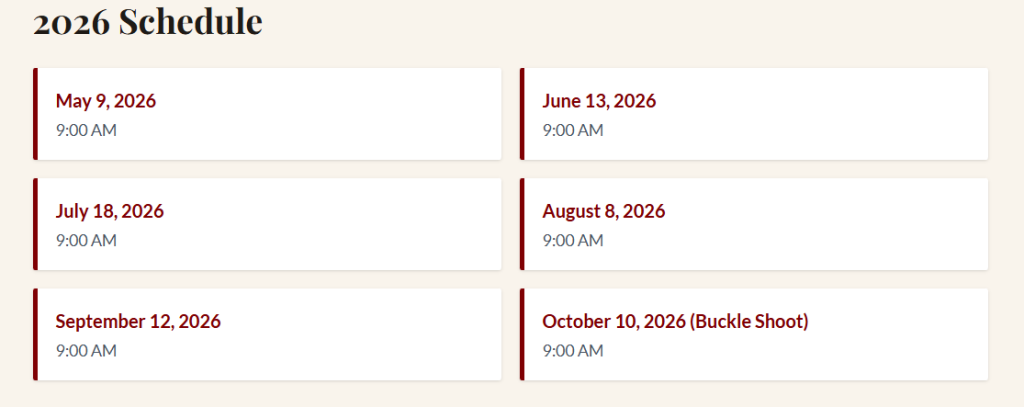Click the red accent bar on October 10 card
This screenshot has height=407, width=1024.
[x=522, y=334]
